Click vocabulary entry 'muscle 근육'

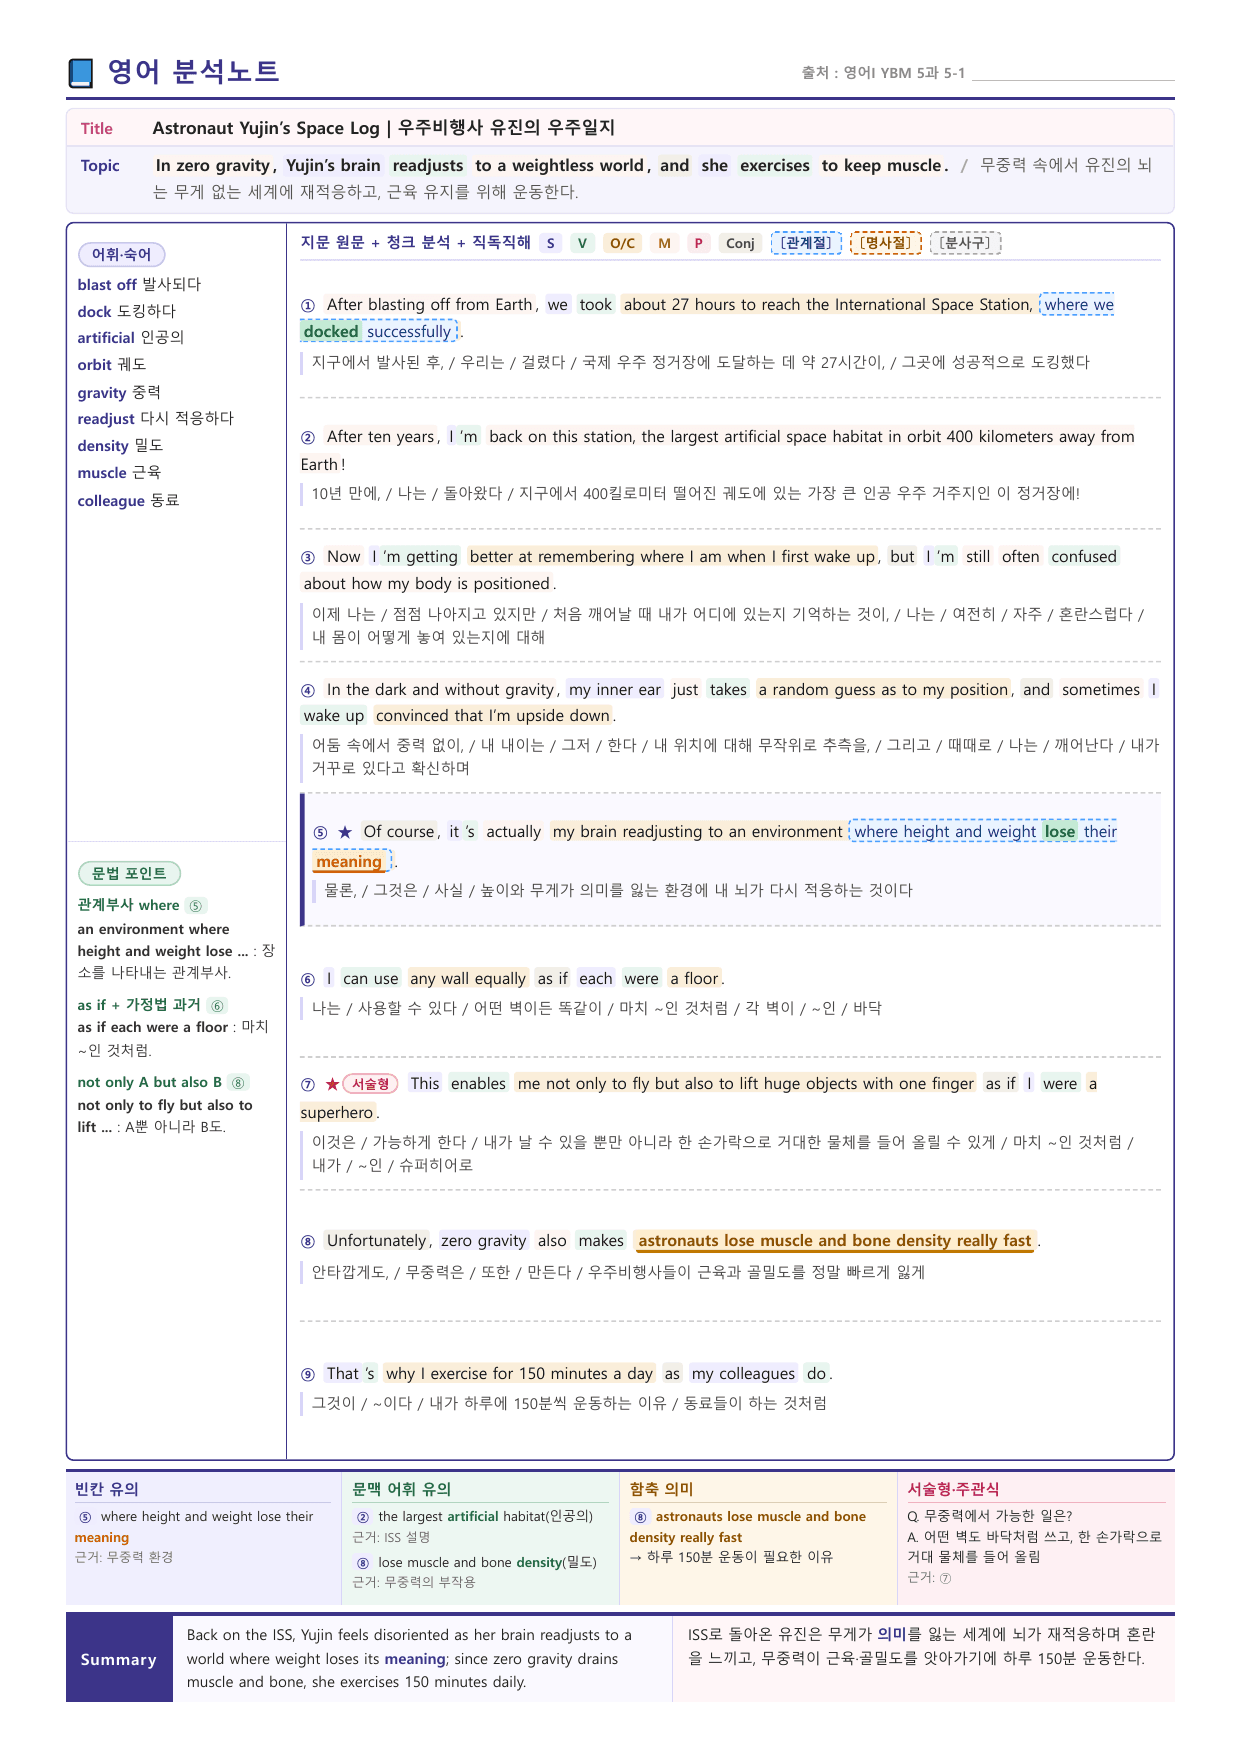tap(119, 473)
